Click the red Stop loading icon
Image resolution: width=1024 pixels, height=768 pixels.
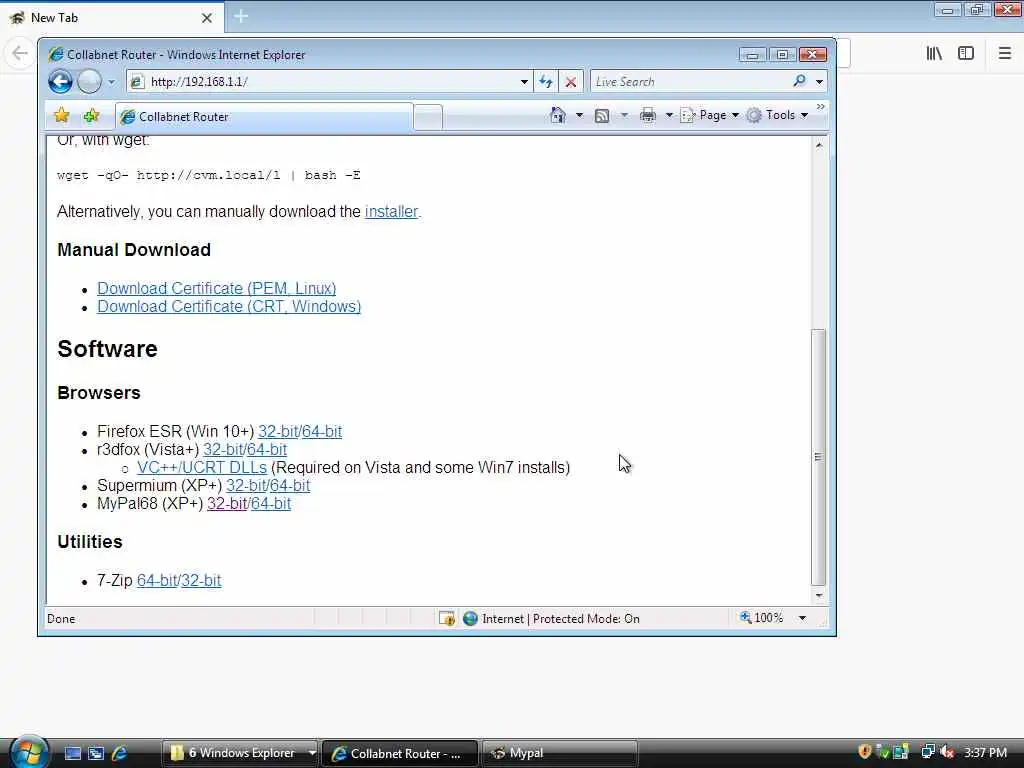tap(571, 82)
